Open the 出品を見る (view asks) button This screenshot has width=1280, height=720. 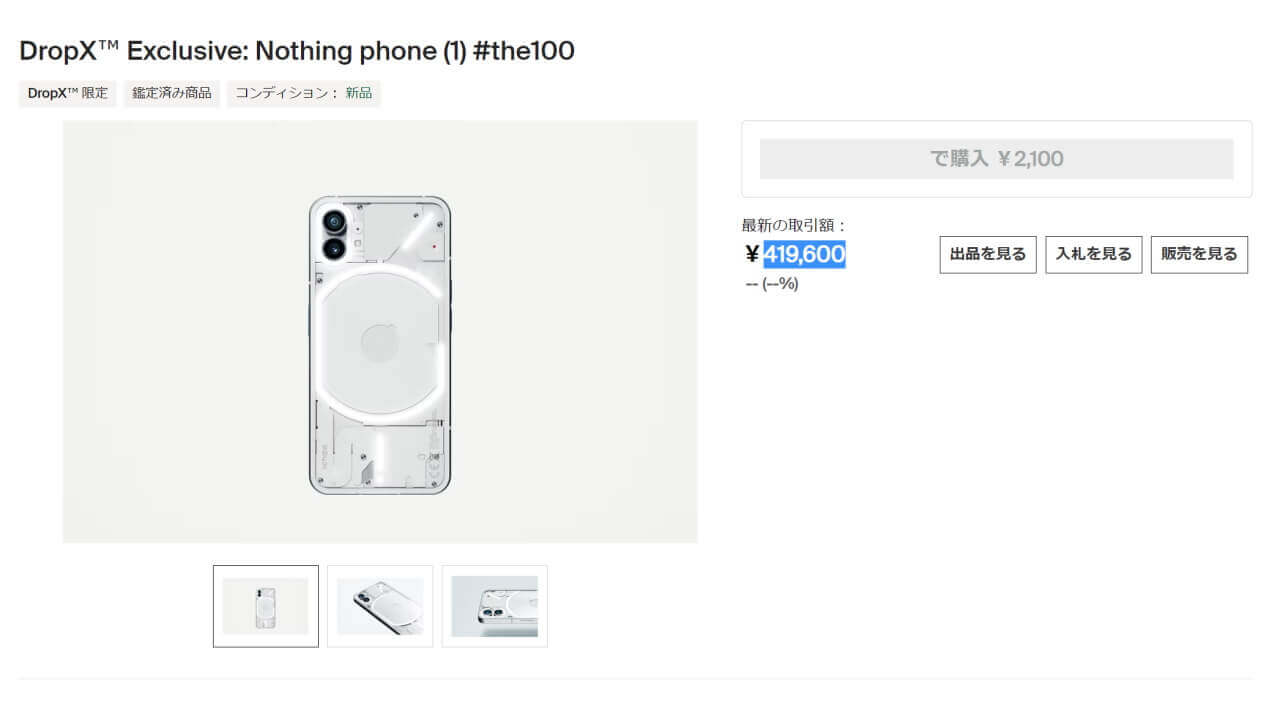[987, 254]
